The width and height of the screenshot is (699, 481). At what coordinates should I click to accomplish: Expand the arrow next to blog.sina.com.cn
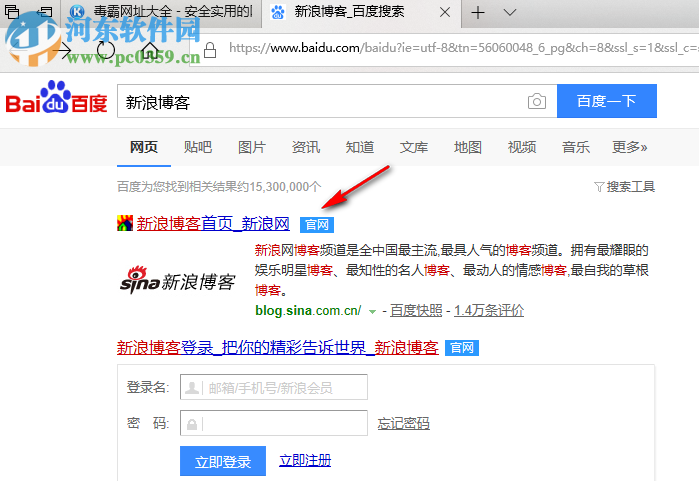click(x=372, y=312)
